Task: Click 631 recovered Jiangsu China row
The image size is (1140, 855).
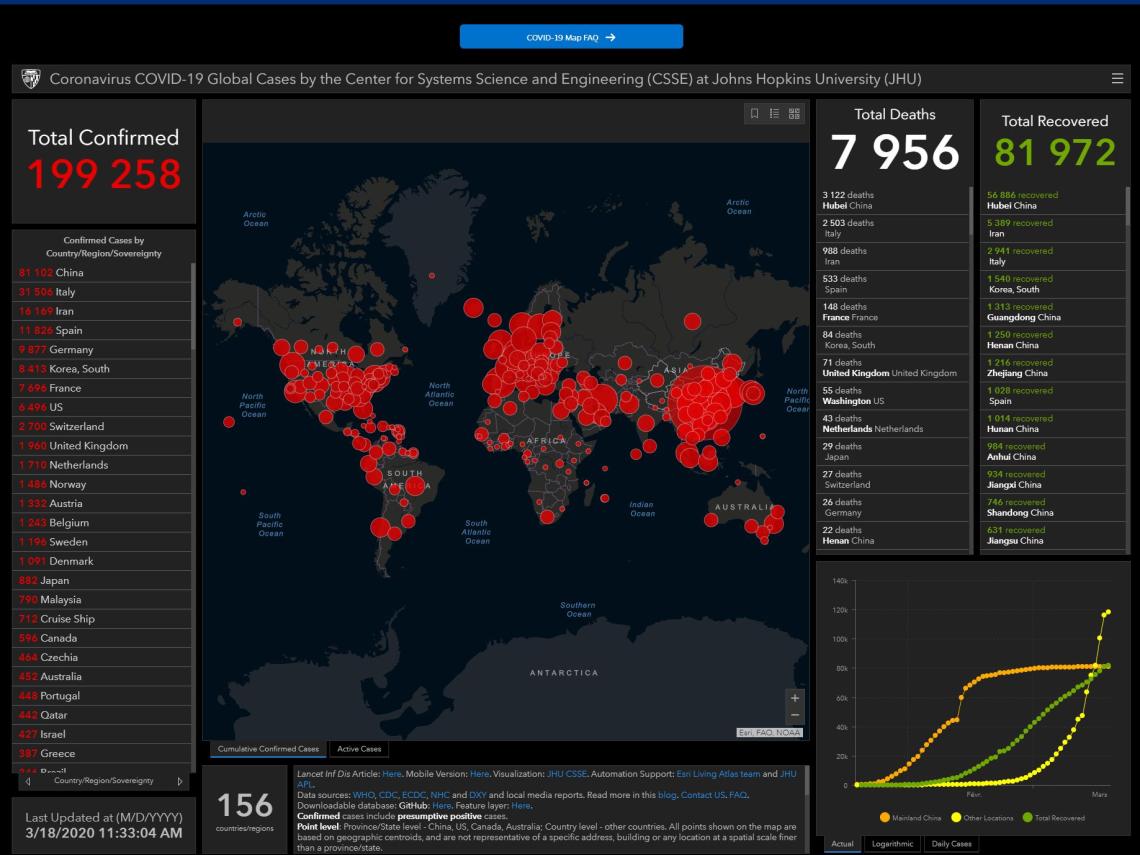Action: (1053, 536)
